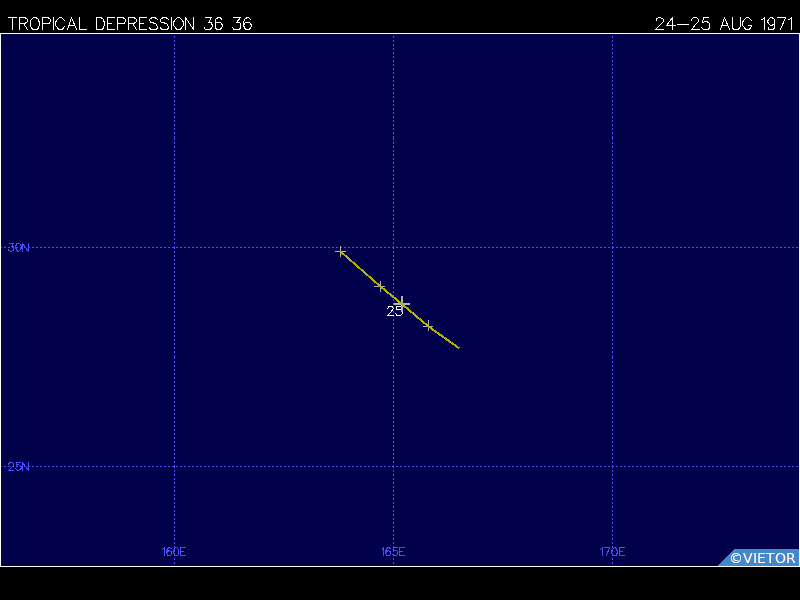Click the title 'TROPICAL DEPRESSION 36 36'
800x600 pixels.
tap(130, 24)
